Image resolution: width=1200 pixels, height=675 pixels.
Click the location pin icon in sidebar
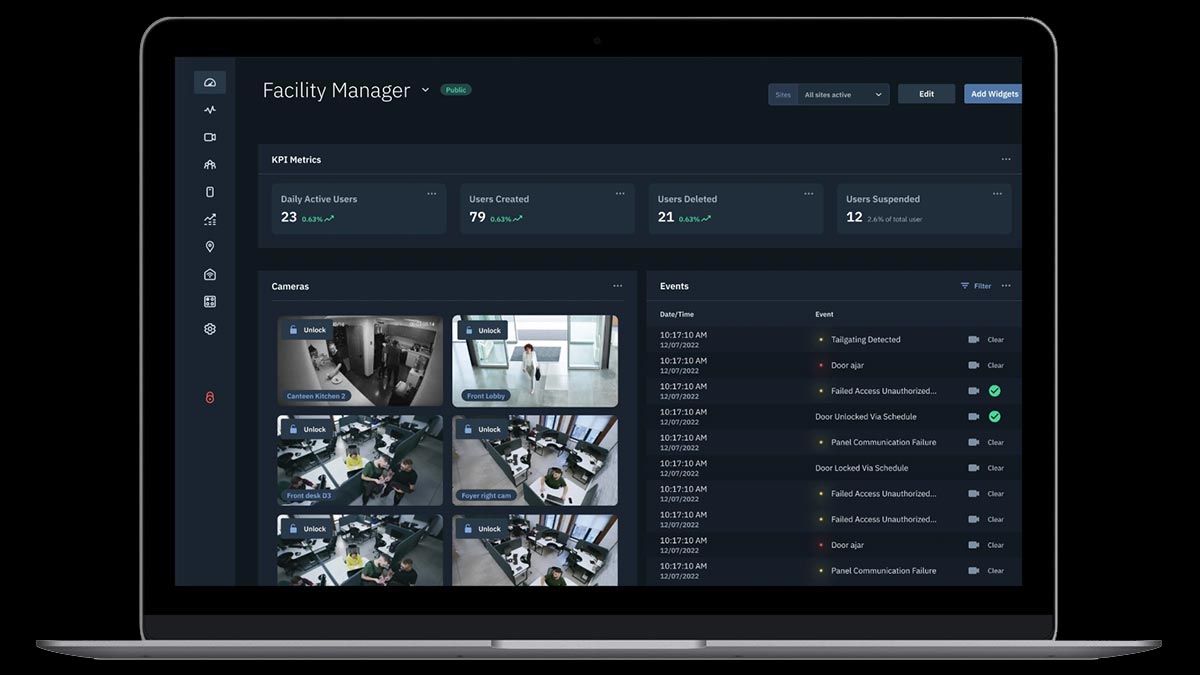(x=210, y=247)
